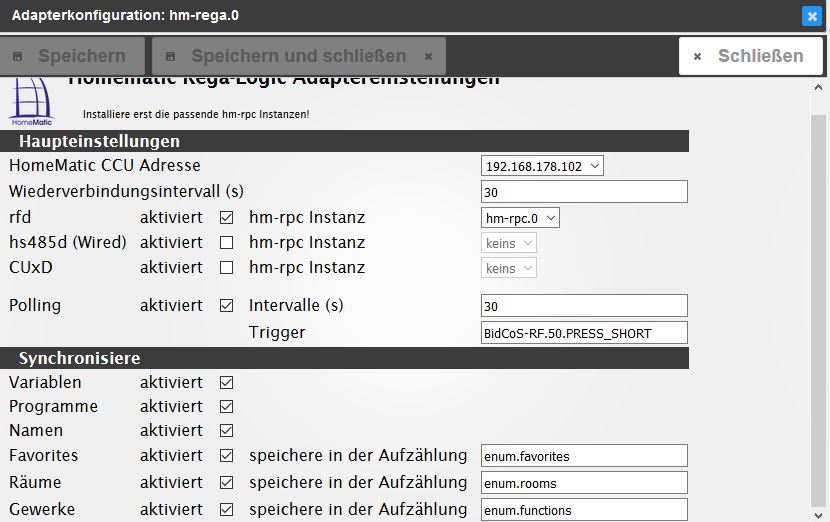Open the rfd hm-rpc Instanz dropdown

coord(520,218)
